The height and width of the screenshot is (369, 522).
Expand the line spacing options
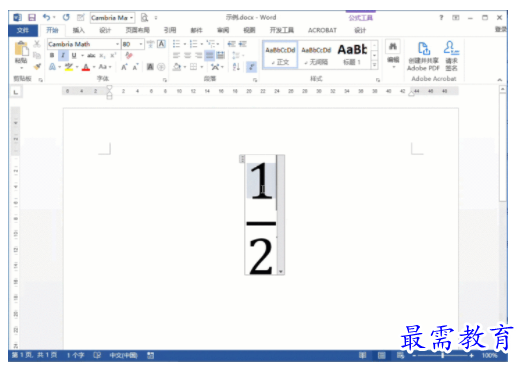point(238,55)
